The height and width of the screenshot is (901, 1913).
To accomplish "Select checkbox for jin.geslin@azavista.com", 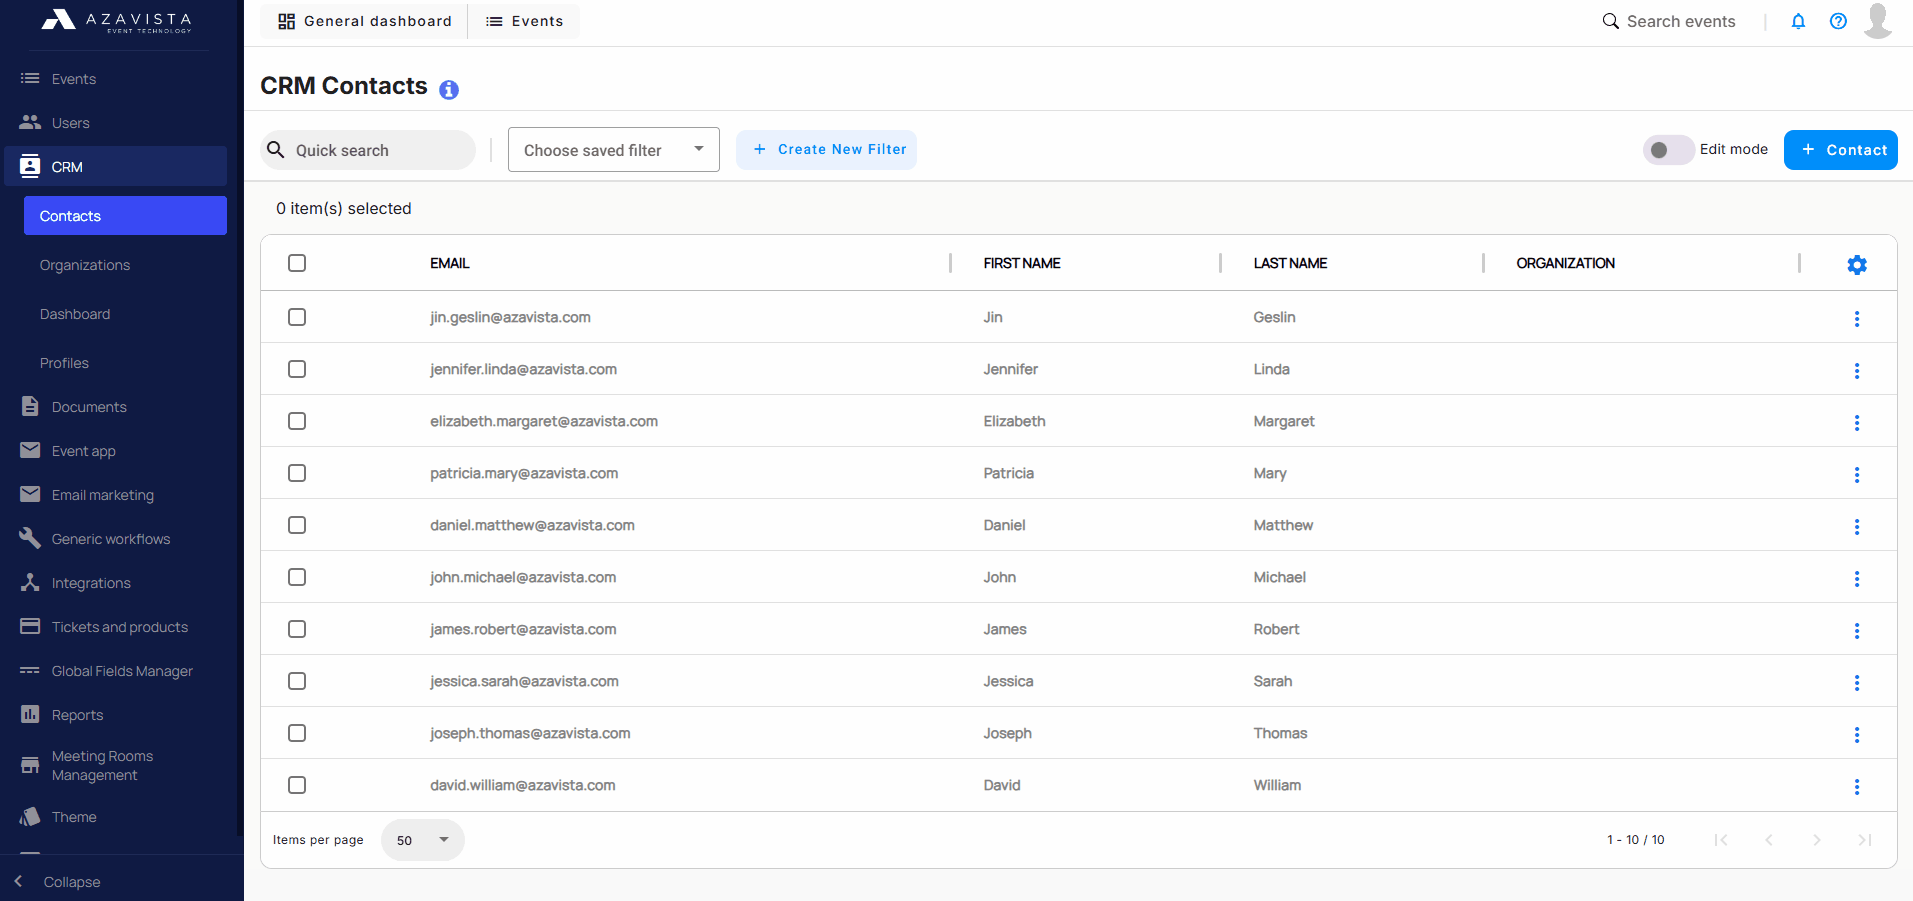I will click(x=297, y=317).
